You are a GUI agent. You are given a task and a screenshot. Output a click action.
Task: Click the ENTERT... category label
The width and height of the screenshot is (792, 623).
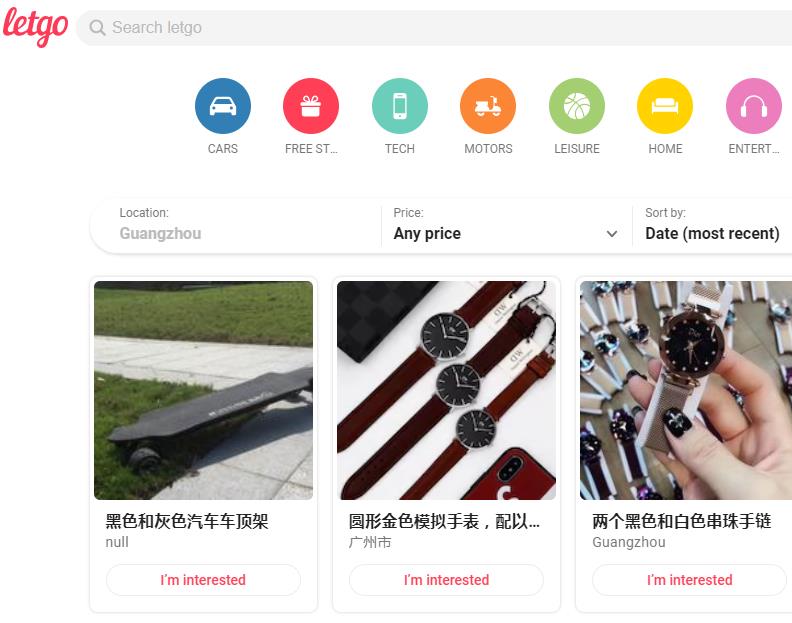click(x=754, y=149)
